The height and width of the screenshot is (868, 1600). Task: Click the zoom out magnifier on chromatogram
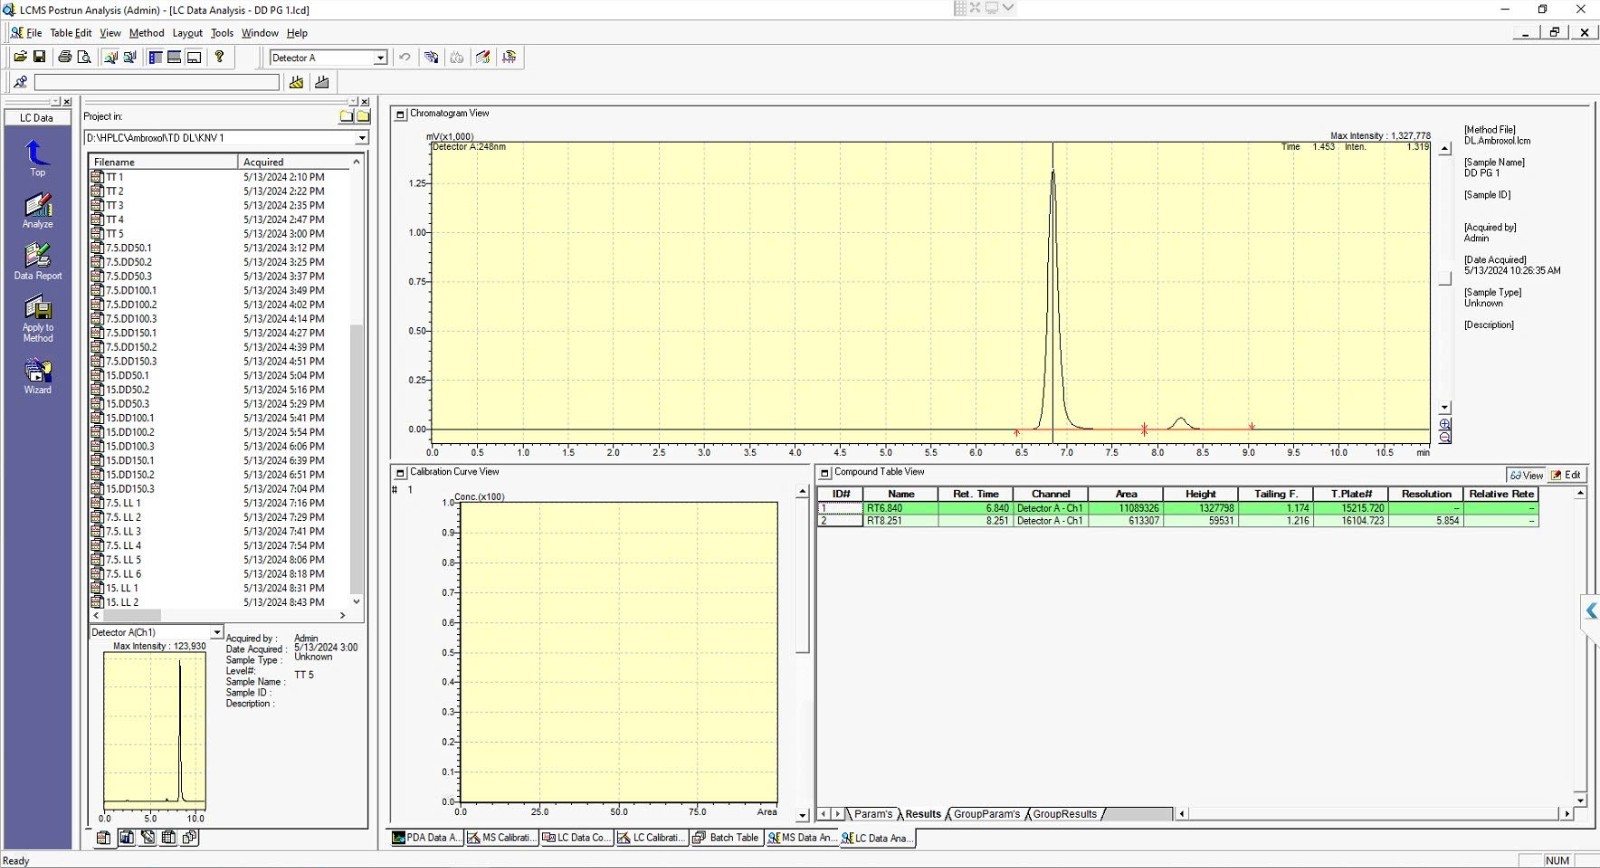click(1445, 437)
